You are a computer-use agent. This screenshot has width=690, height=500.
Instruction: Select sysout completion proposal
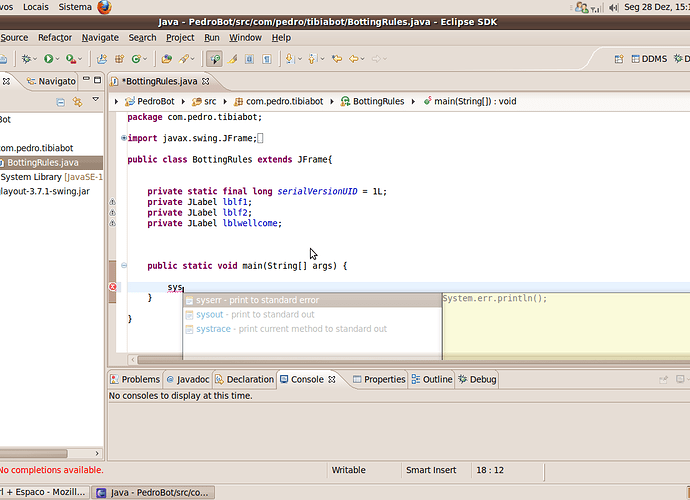tap(312, 315)
